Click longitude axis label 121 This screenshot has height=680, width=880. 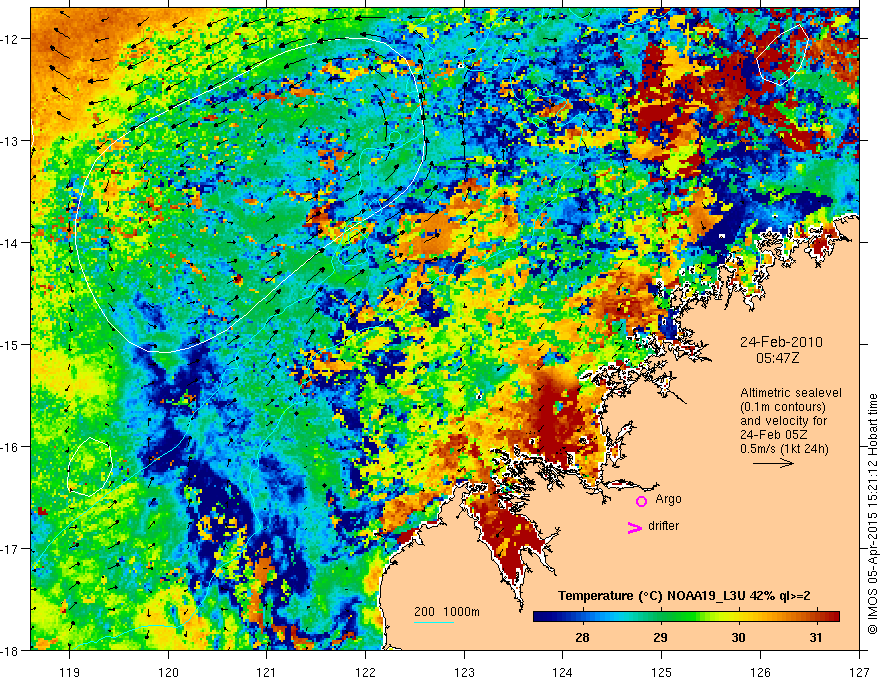coord(267,672)
